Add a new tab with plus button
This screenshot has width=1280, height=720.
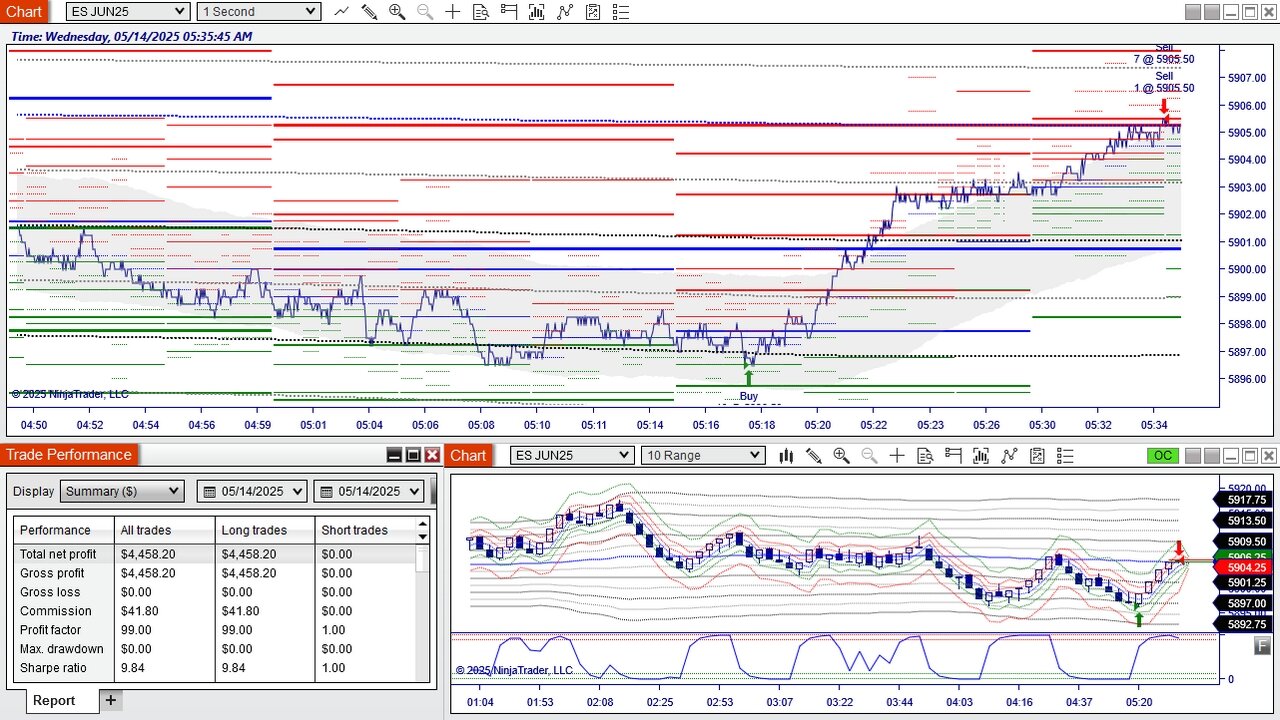click(x=110, y=700)
